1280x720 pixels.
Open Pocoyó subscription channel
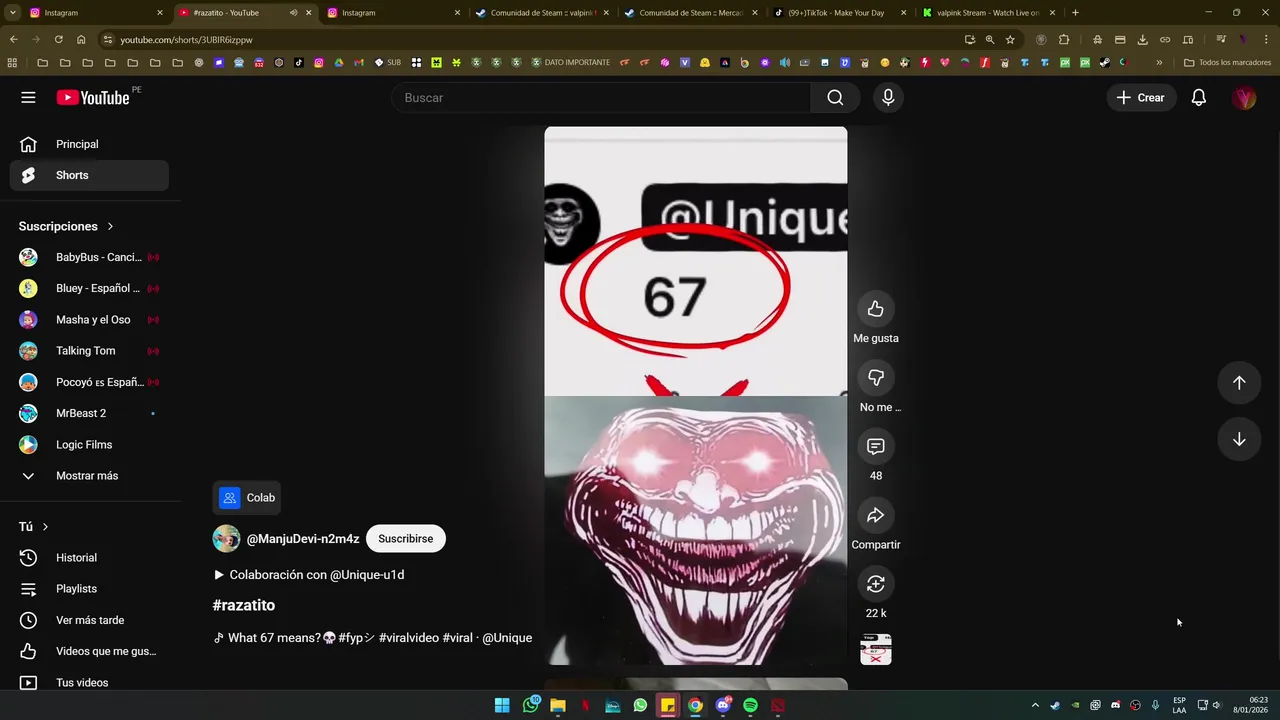click(x=89, y=382)
